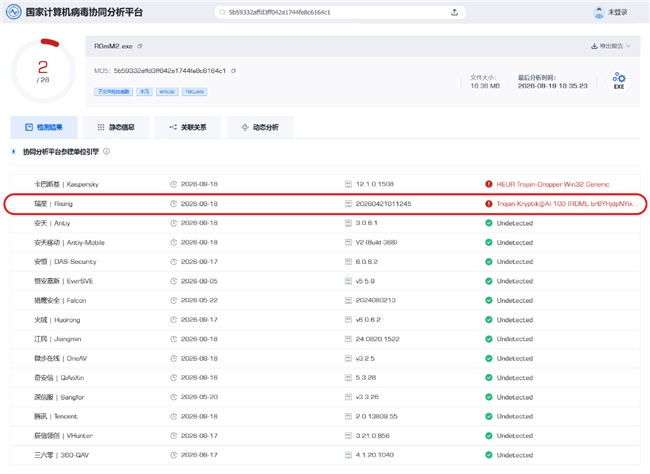This screenshot has height=474, width=650.
Task: Click the version icon in Jiangmin row
Action: coord(348,339)
